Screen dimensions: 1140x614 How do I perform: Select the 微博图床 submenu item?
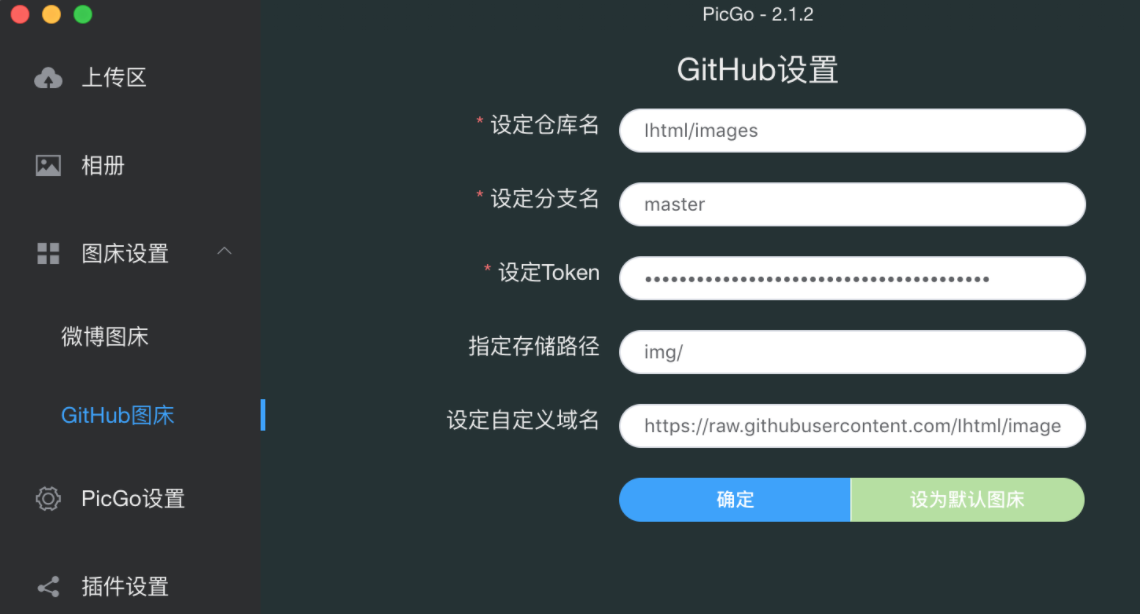(x=105, y=336)
